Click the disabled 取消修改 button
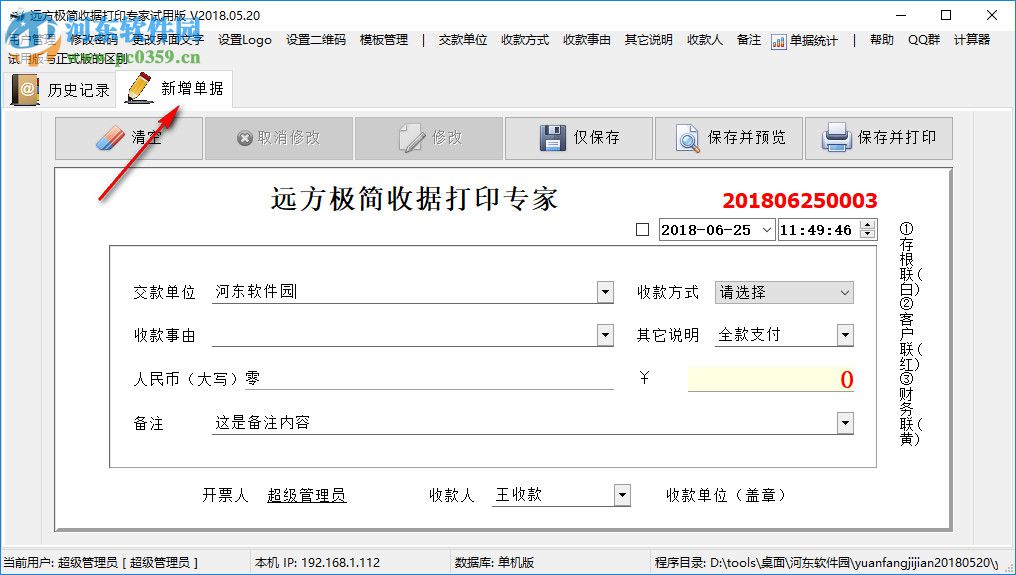Image resolution: width=1016 pixels, height=575 pixels. [279, 138]
